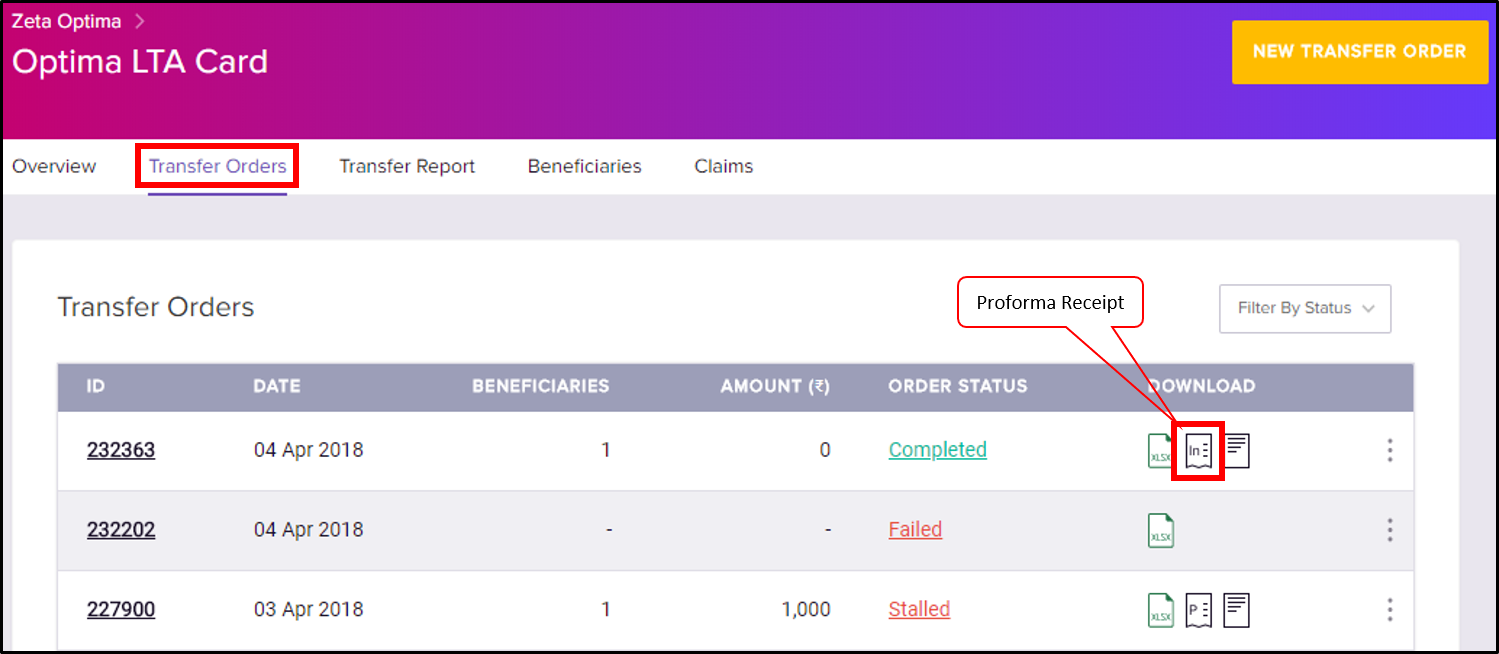The width and height of the screenshot is (1499, 654).
Task: Click the New Transfer Order button
Action: 1359,51
